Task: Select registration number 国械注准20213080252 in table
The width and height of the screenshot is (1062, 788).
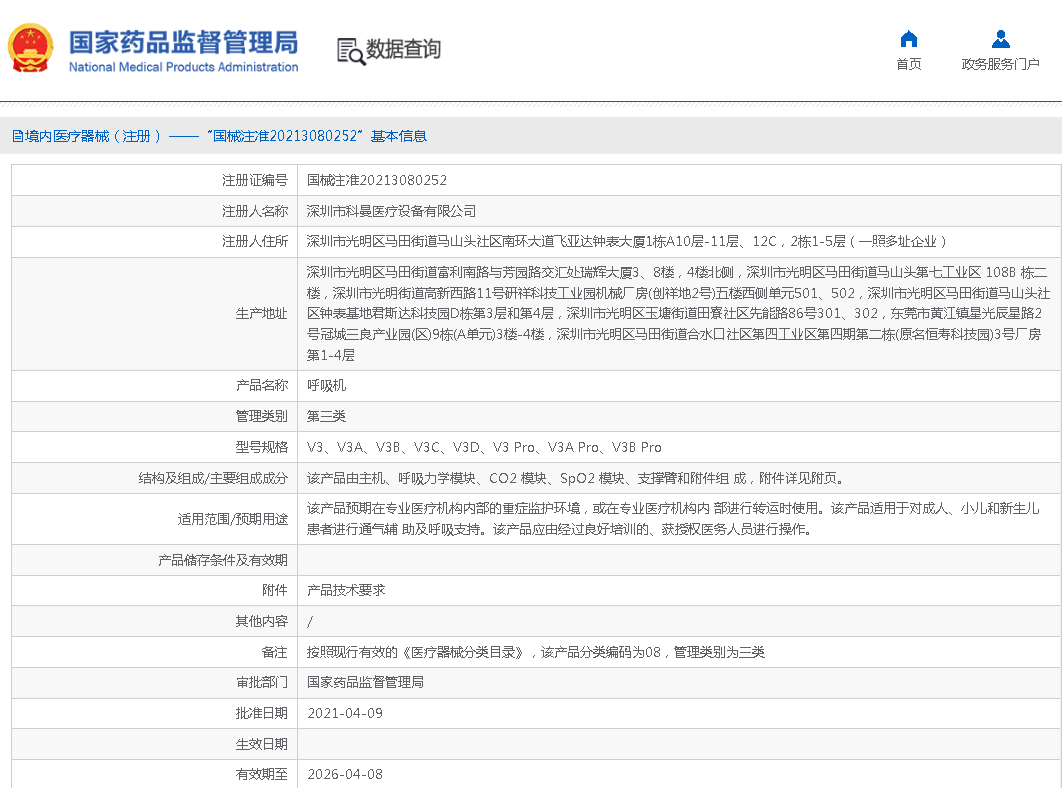Action: coord(377,180)
